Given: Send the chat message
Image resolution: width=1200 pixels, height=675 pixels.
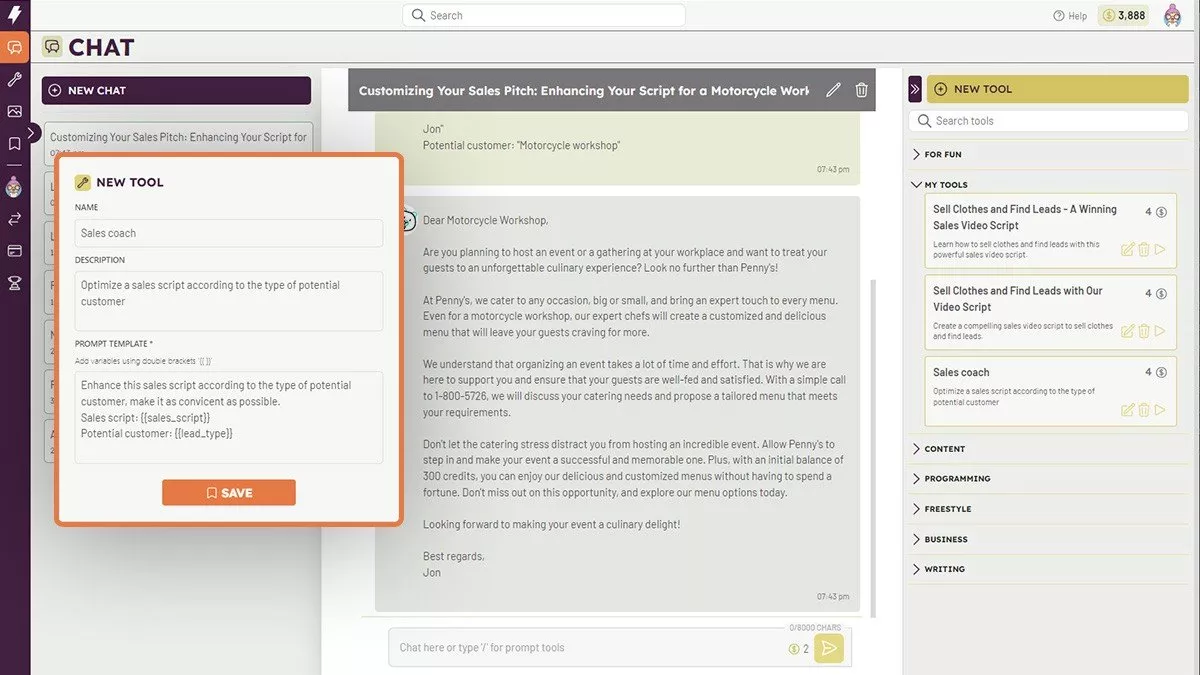Looking at the screenshot, I should click(828, 648).
